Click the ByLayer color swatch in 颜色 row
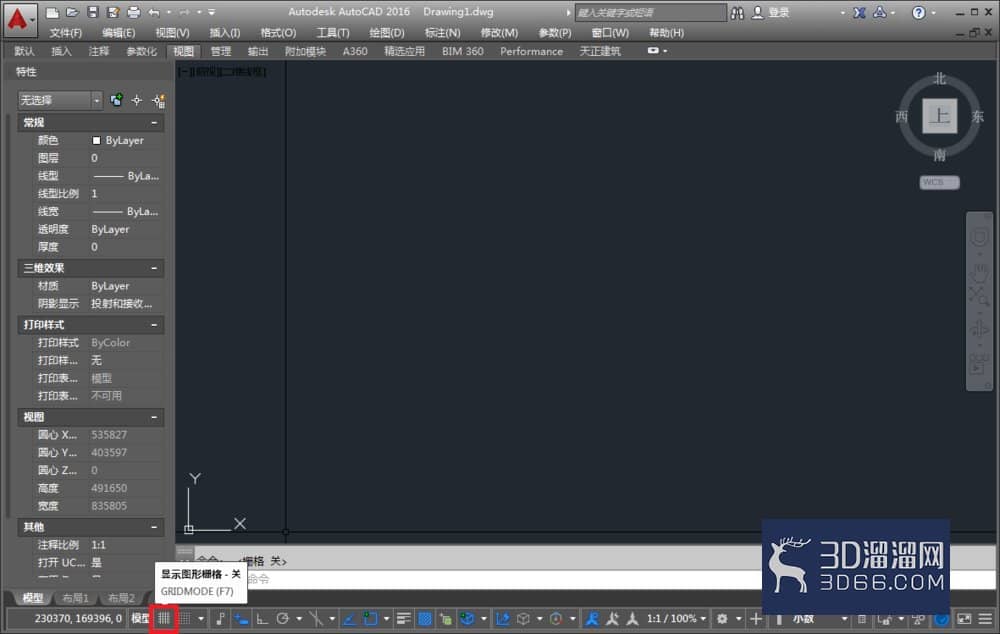The height and width of the screenshot is (634, 1000). click(96, 140)
